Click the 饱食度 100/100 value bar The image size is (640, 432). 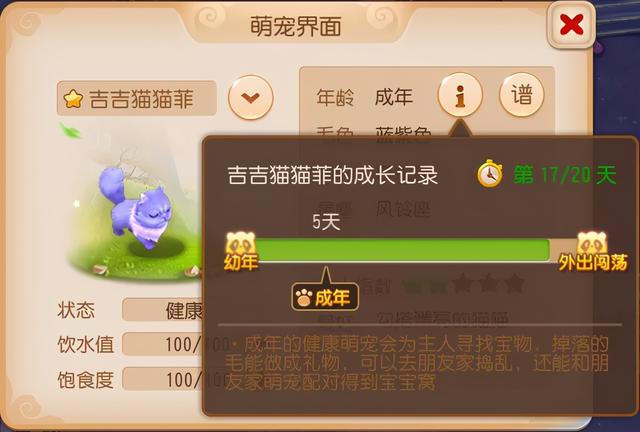pos(162,379)
